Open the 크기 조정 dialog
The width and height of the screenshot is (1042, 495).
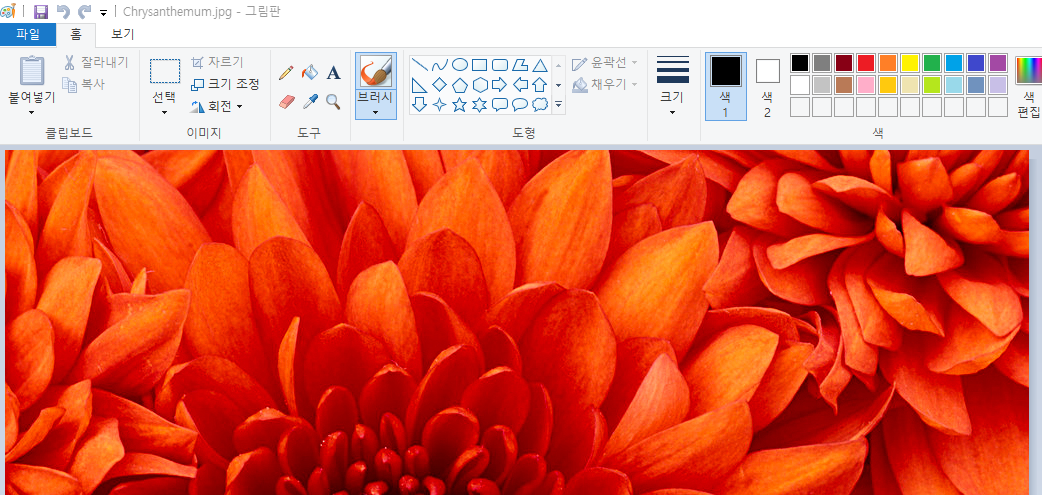coord(225,84)
